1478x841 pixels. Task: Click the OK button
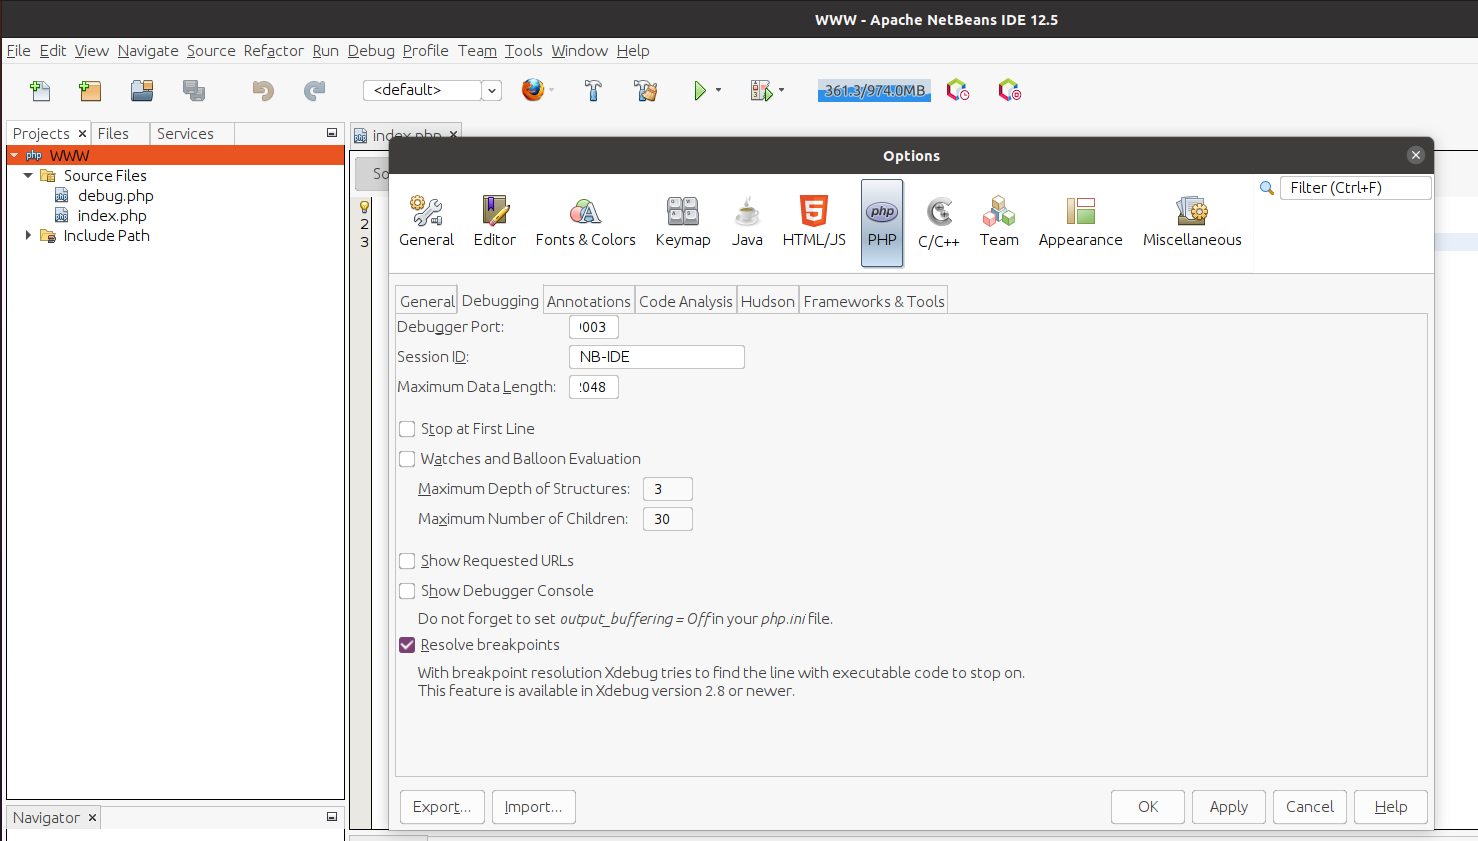click(x=1148, y=807)
